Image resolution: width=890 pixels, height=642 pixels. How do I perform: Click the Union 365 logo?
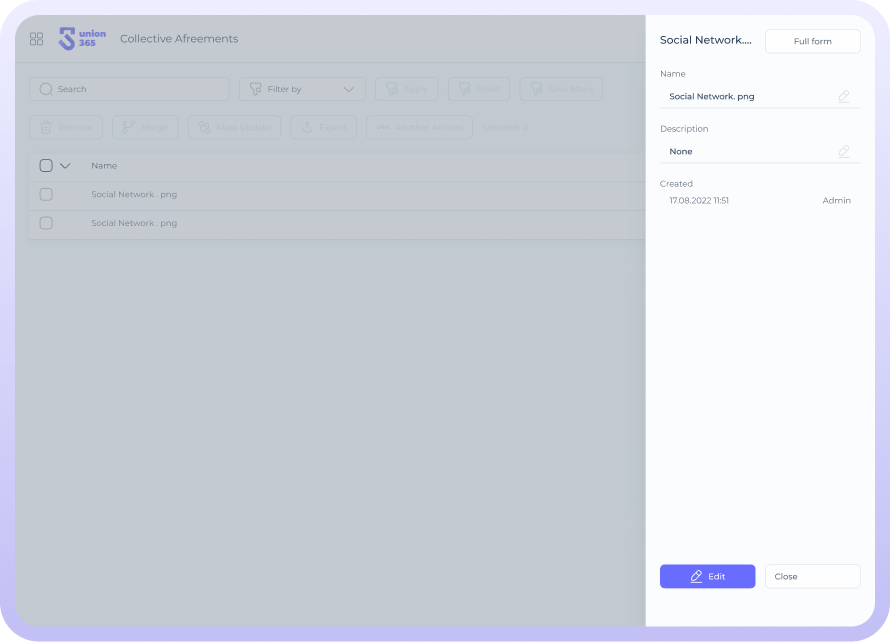tap(82, 39)
